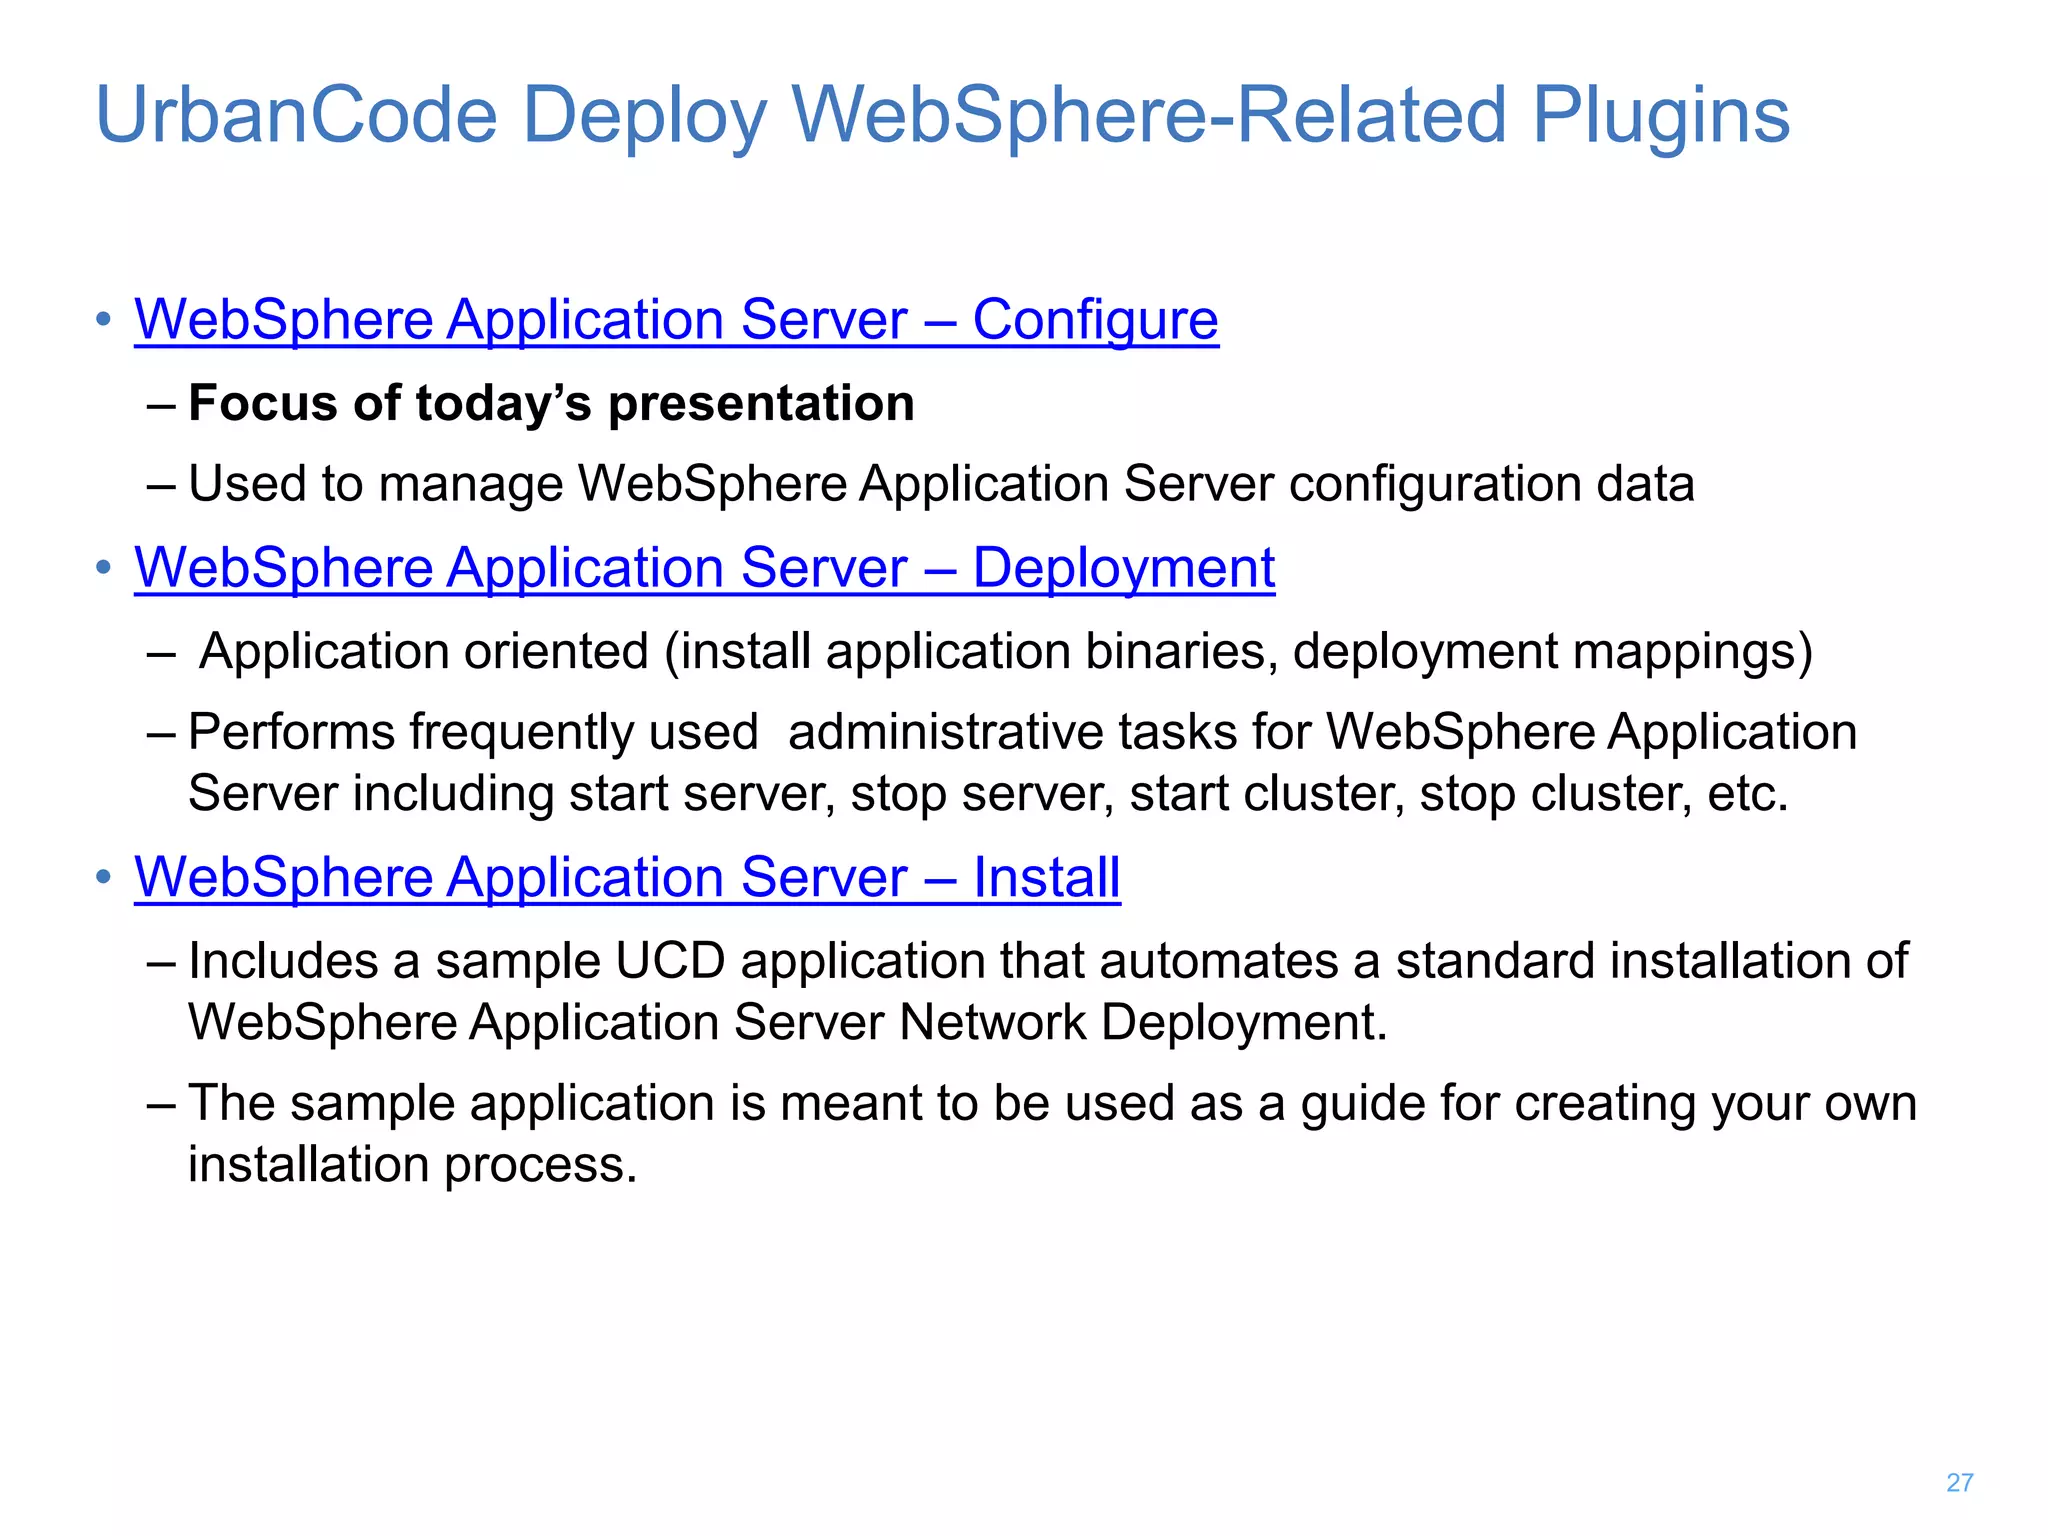Click 'The sample application is meant to be used' line
Screen dimensions: 2048x1536
(1052, 1104)
